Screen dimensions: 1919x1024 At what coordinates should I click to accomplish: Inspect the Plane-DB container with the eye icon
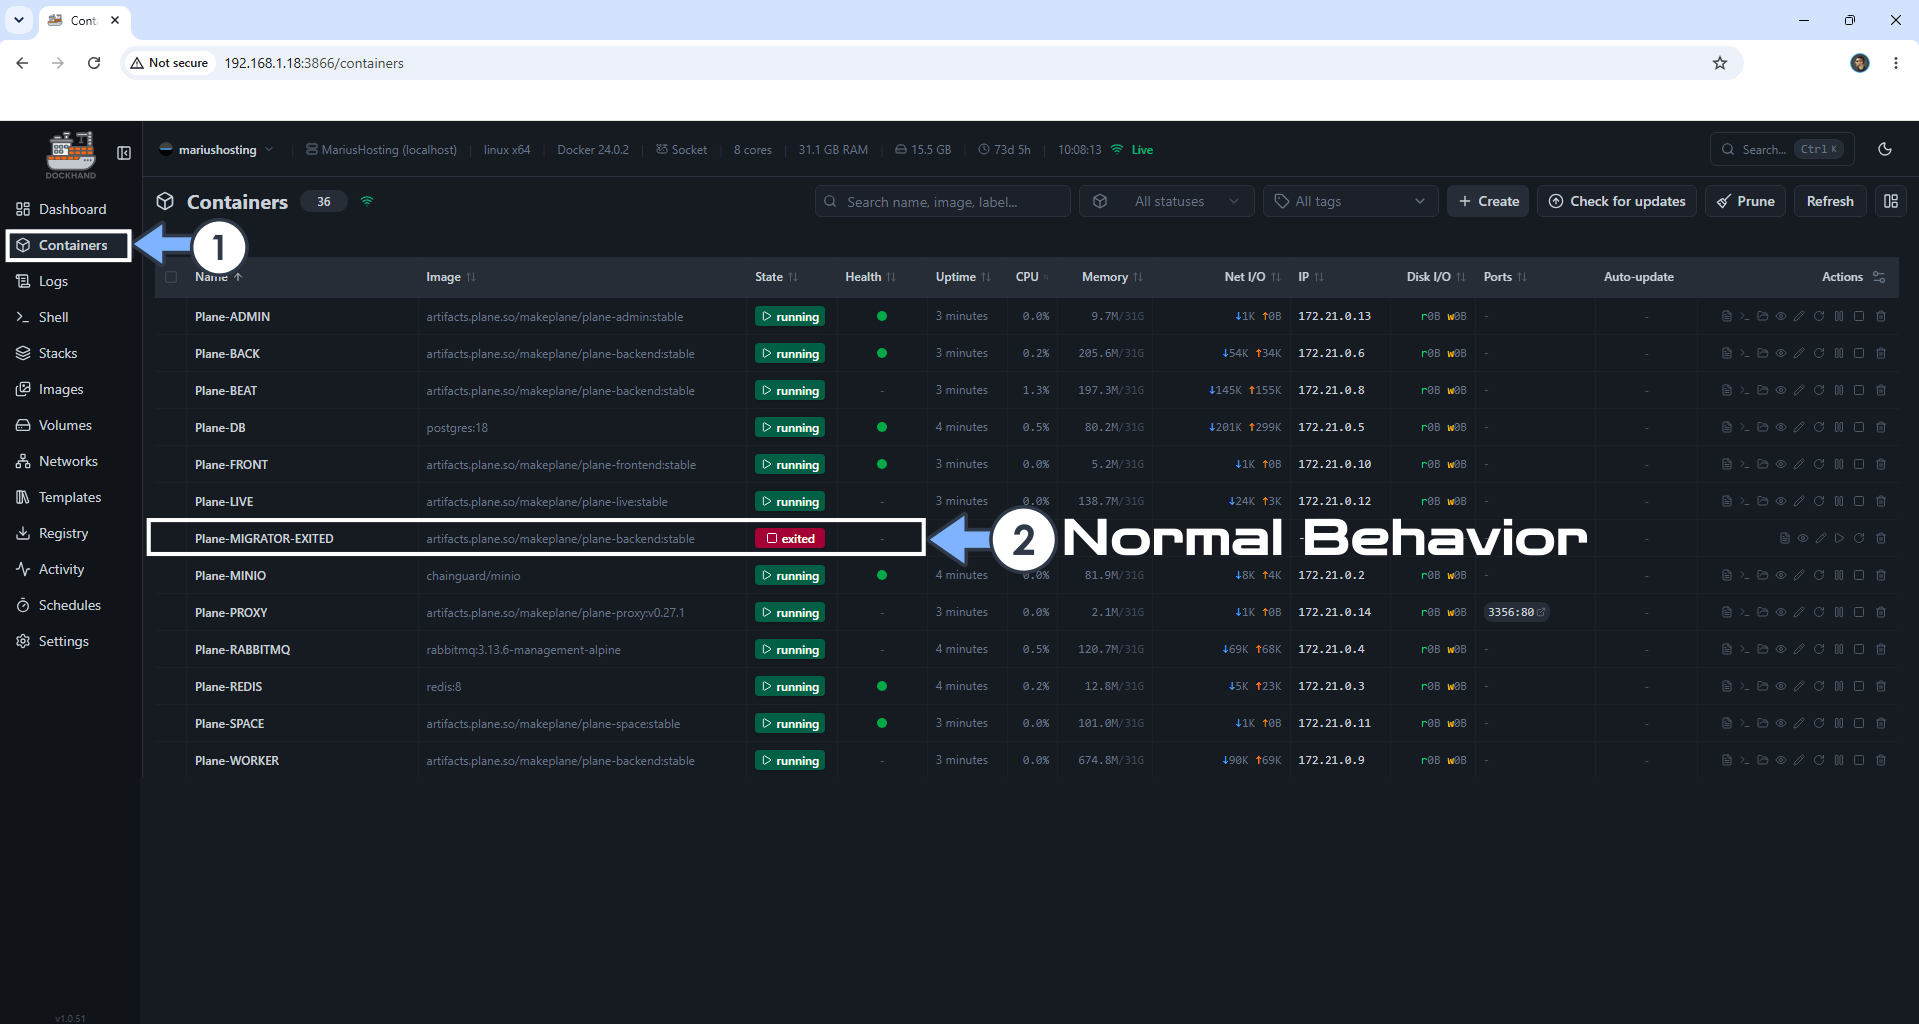(x=1781, y=427)
